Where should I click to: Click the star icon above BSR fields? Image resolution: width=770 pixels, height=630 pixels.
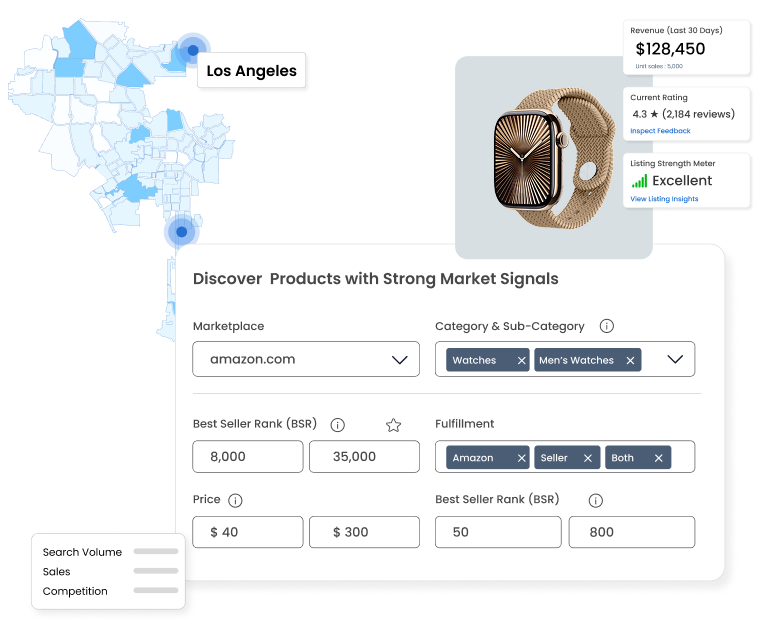click(393, 425)
